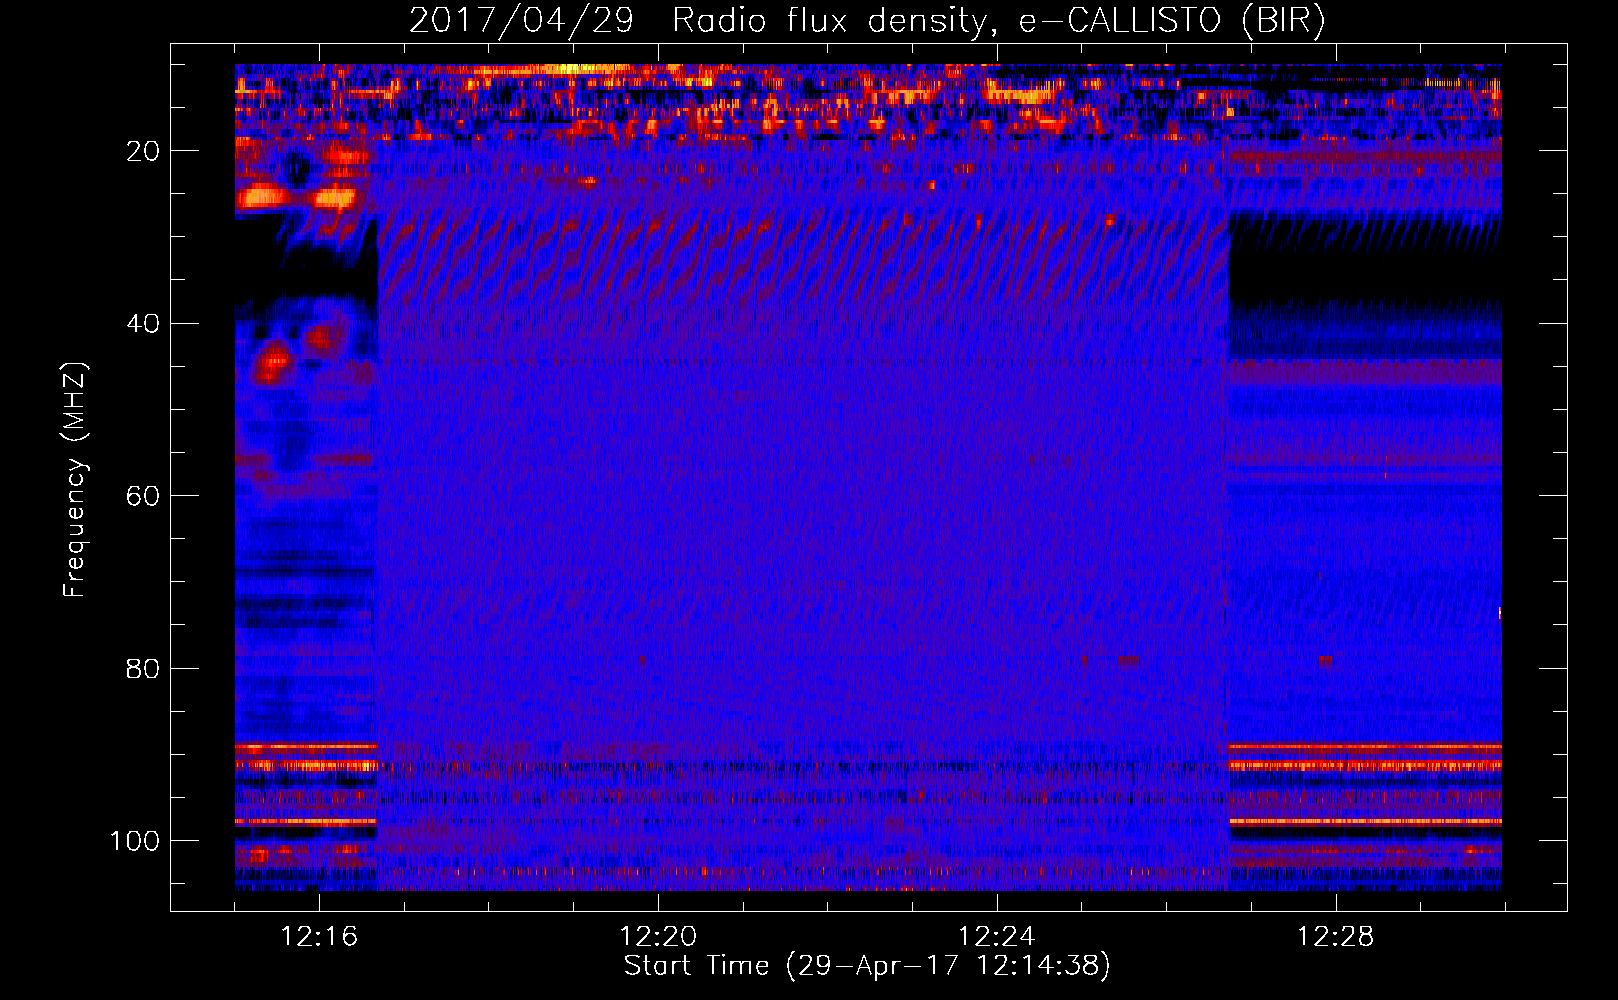
Task: Click the plot title '2017/04/29 Radio flux density'
Action: coord(699,21)
